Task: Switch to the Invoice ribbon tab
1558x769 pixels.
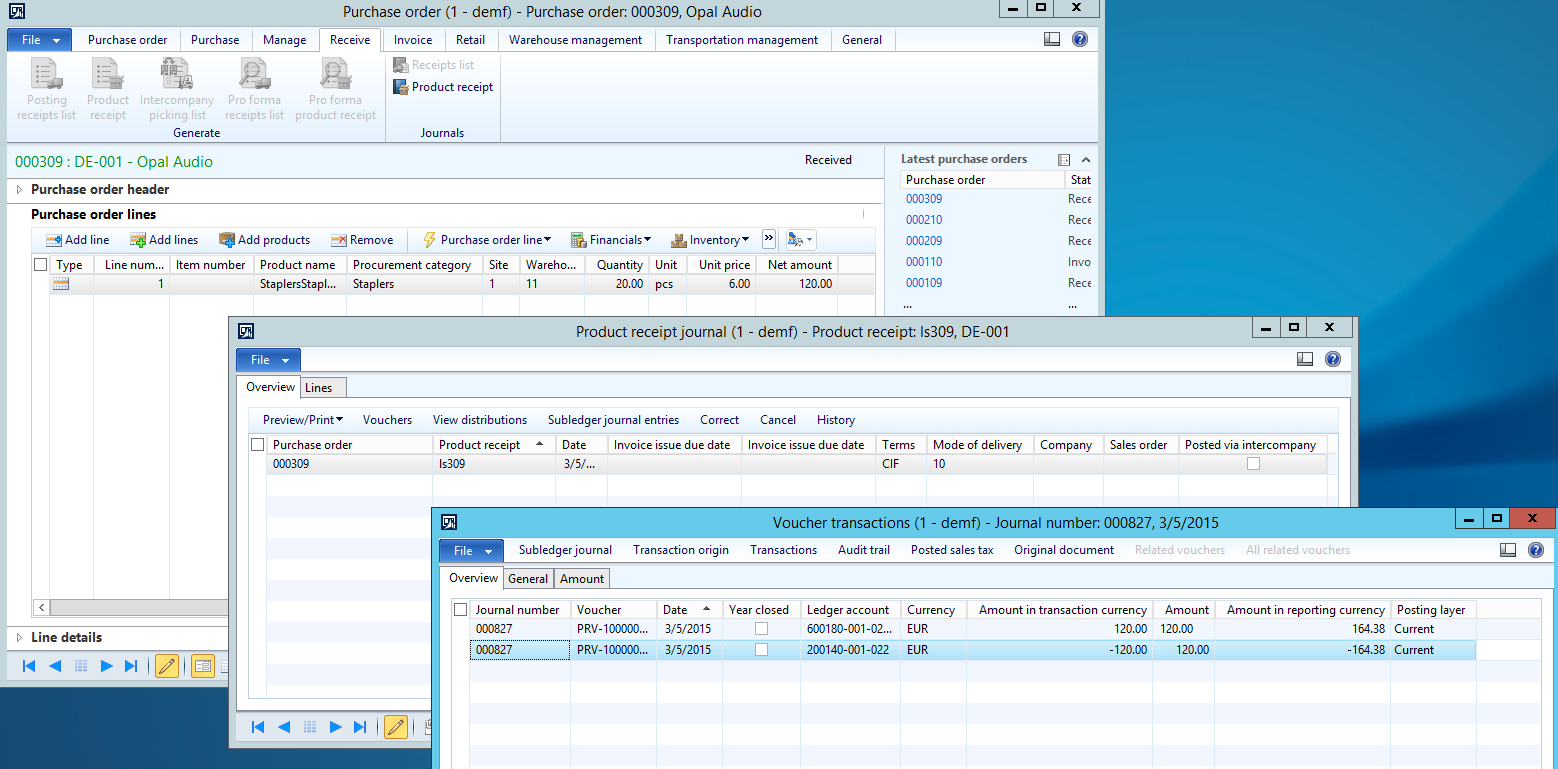Action: pos(412,40)
